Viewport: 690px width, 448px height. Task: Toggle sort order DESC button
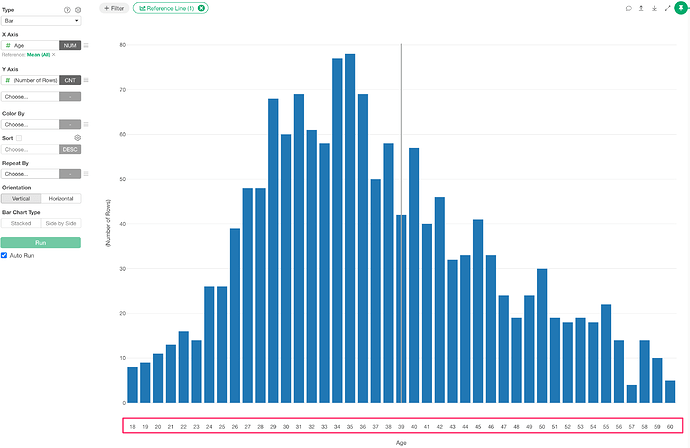70,149
